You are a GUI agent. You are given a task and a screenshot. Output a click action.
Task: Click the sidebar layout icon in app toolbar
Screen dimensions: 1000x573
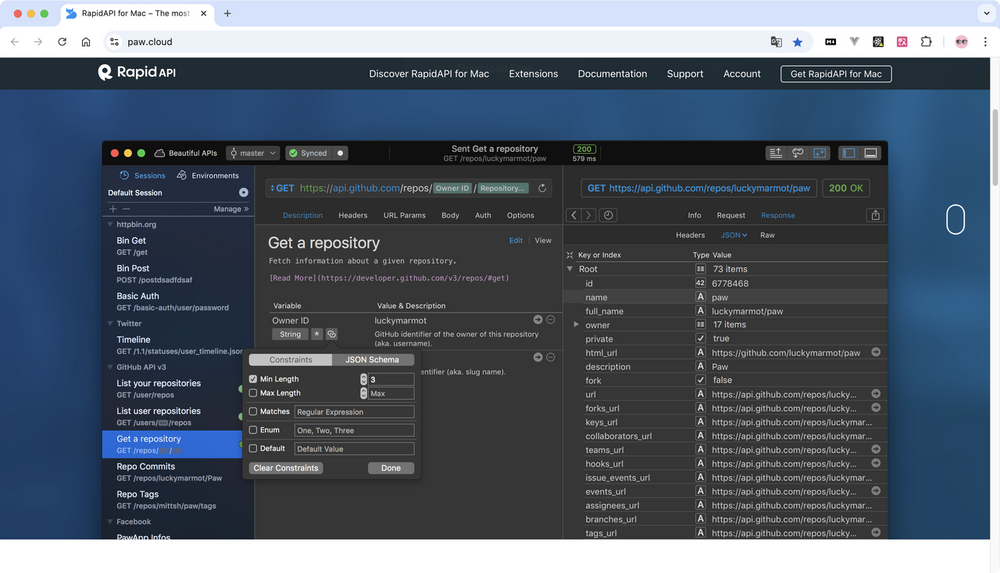point(849,153)
